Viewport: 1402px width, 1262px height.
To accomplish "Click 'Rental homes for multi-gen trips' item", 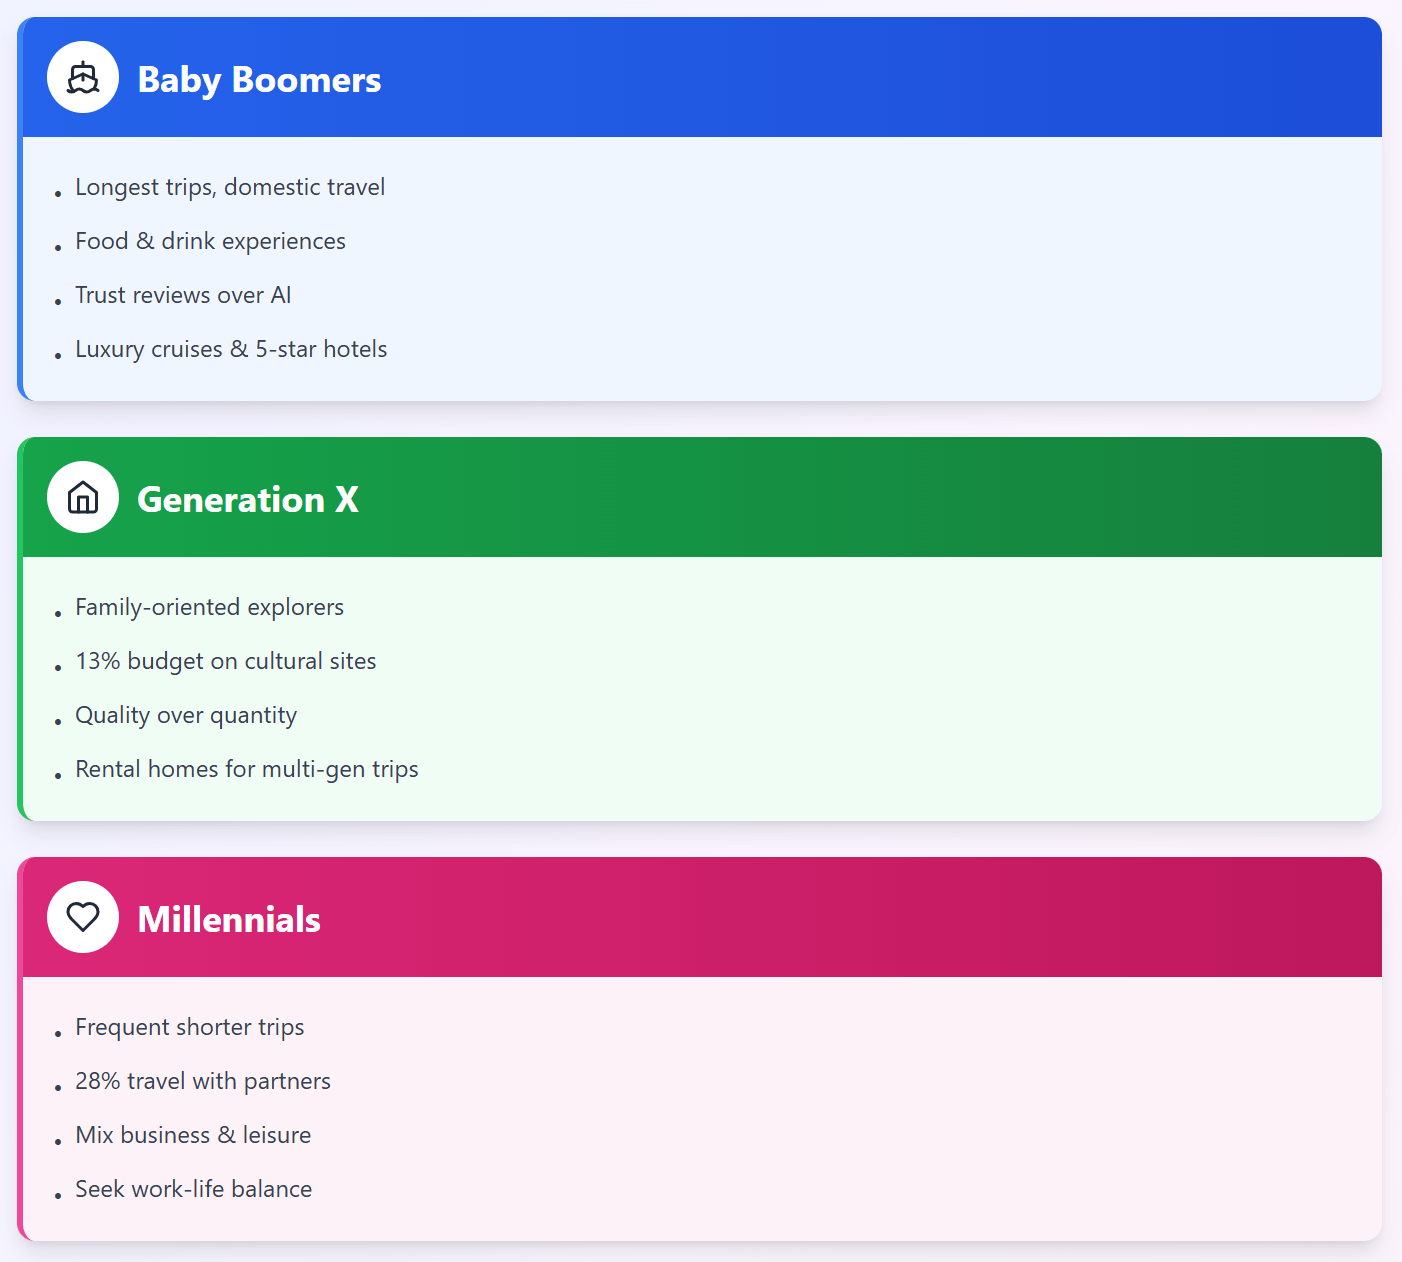I will (246, 769).
